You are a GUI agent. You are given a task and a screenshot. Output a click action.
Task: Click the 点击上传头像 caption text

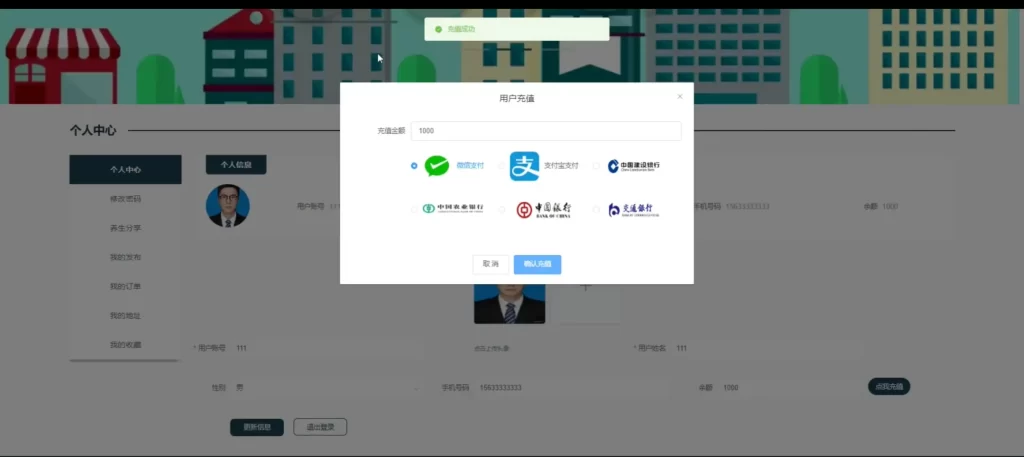(x=491, y=349)
